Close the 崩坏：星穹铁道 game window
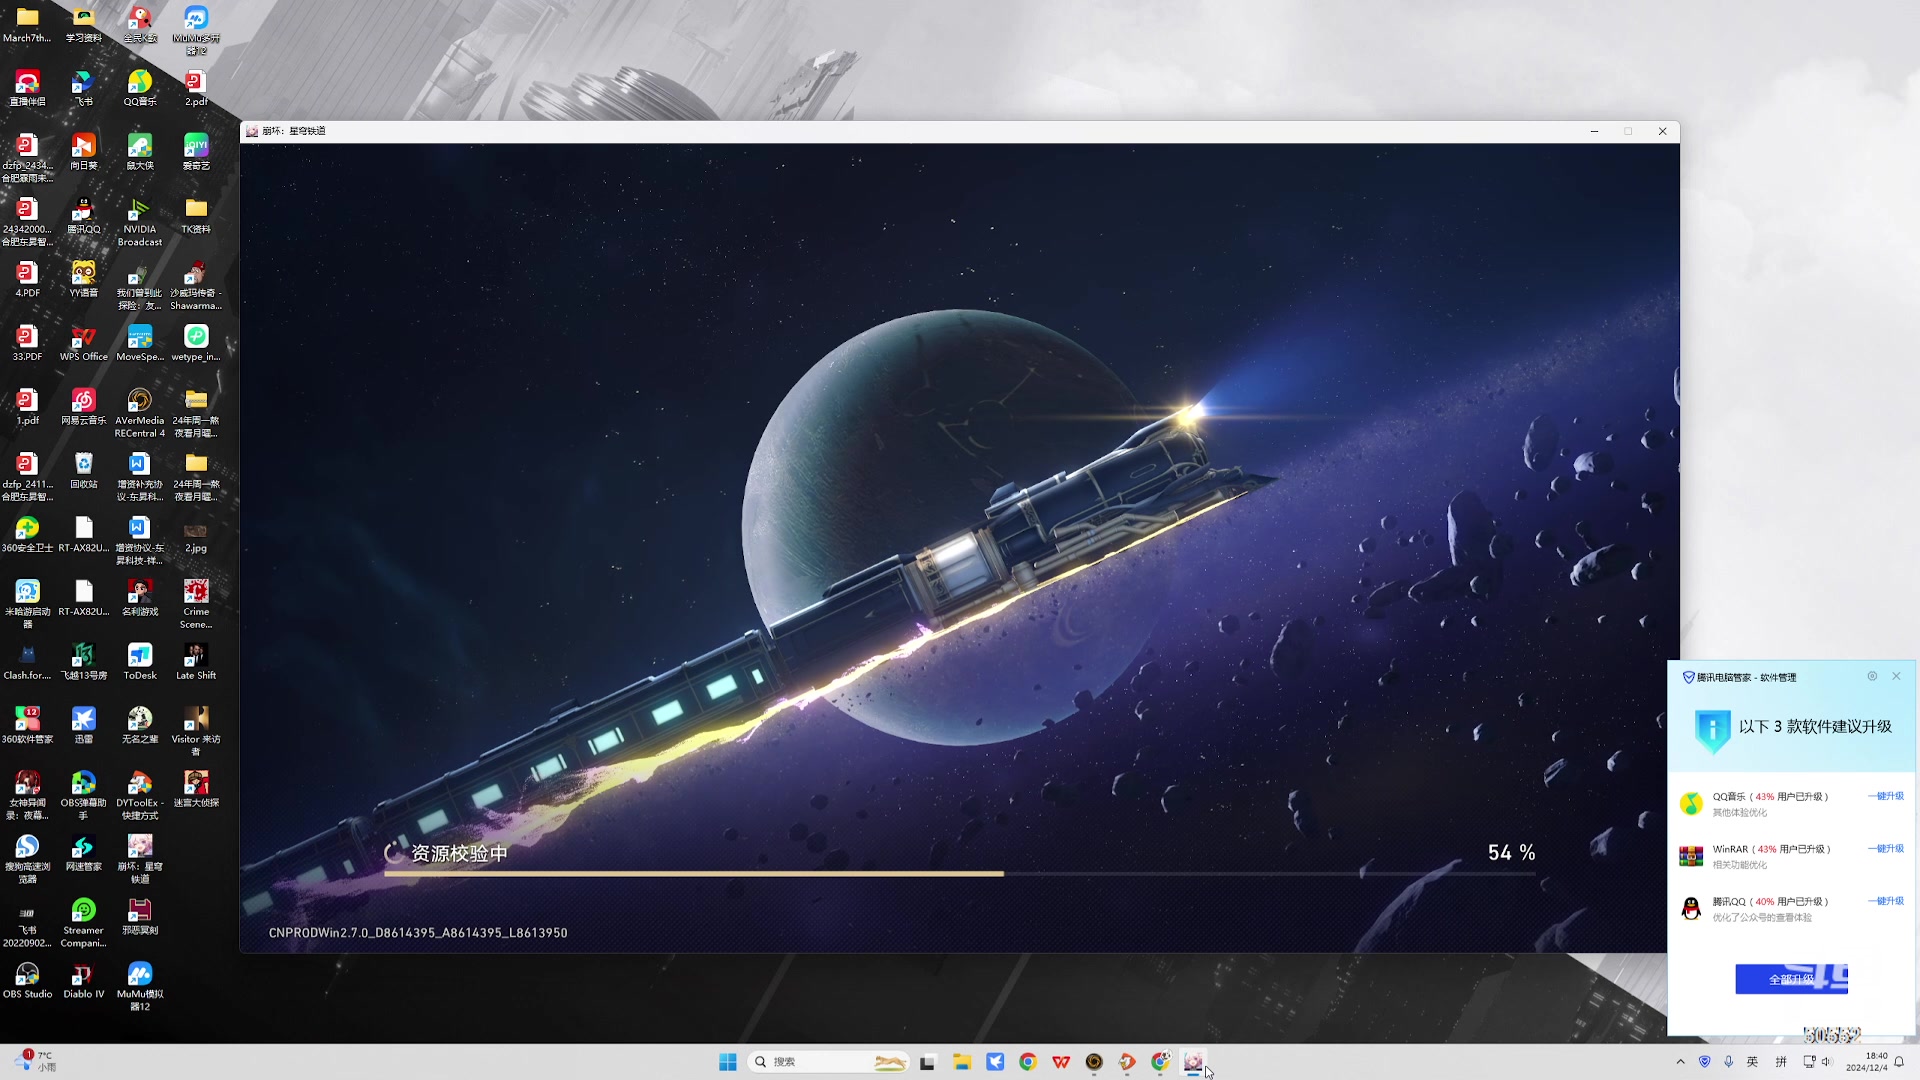The width and height of the screenshot is (1920, 1080). (1662, 131)
